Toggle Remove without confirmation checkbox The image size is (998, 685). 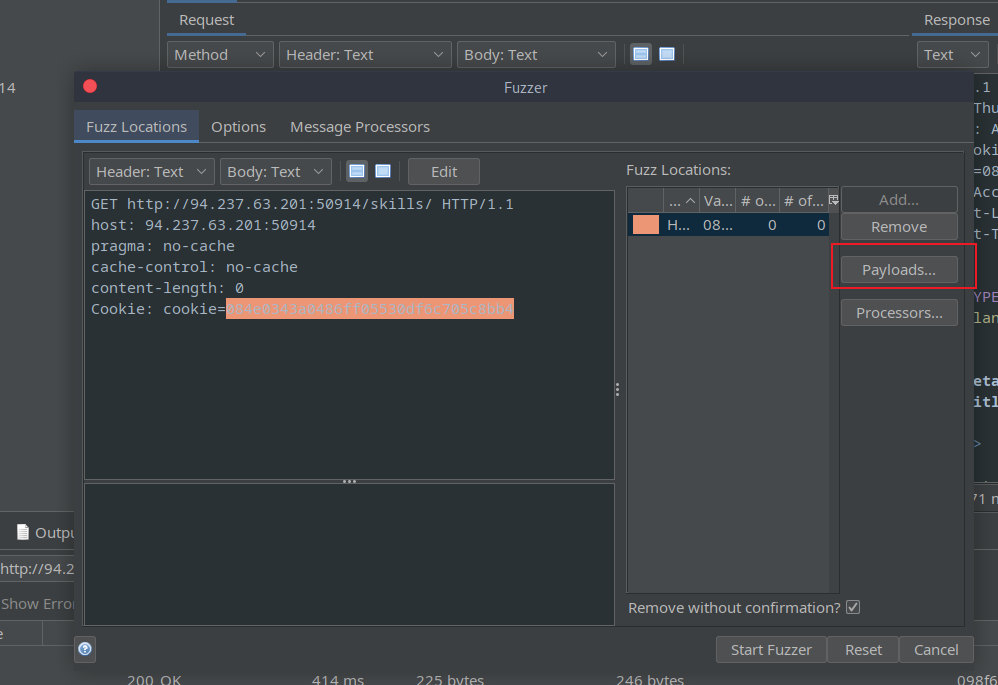[853, 607]
